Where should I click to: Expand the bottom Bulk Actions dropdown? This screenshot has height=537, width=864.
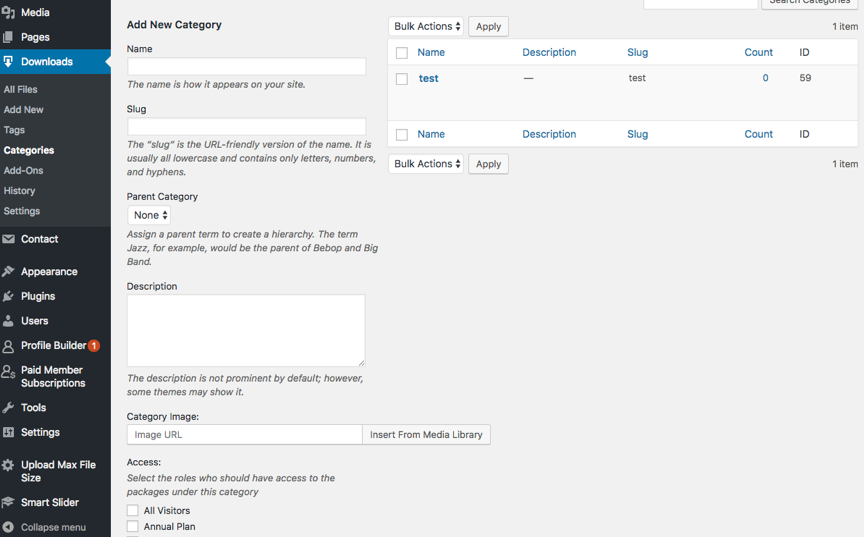tap(426, 164)
